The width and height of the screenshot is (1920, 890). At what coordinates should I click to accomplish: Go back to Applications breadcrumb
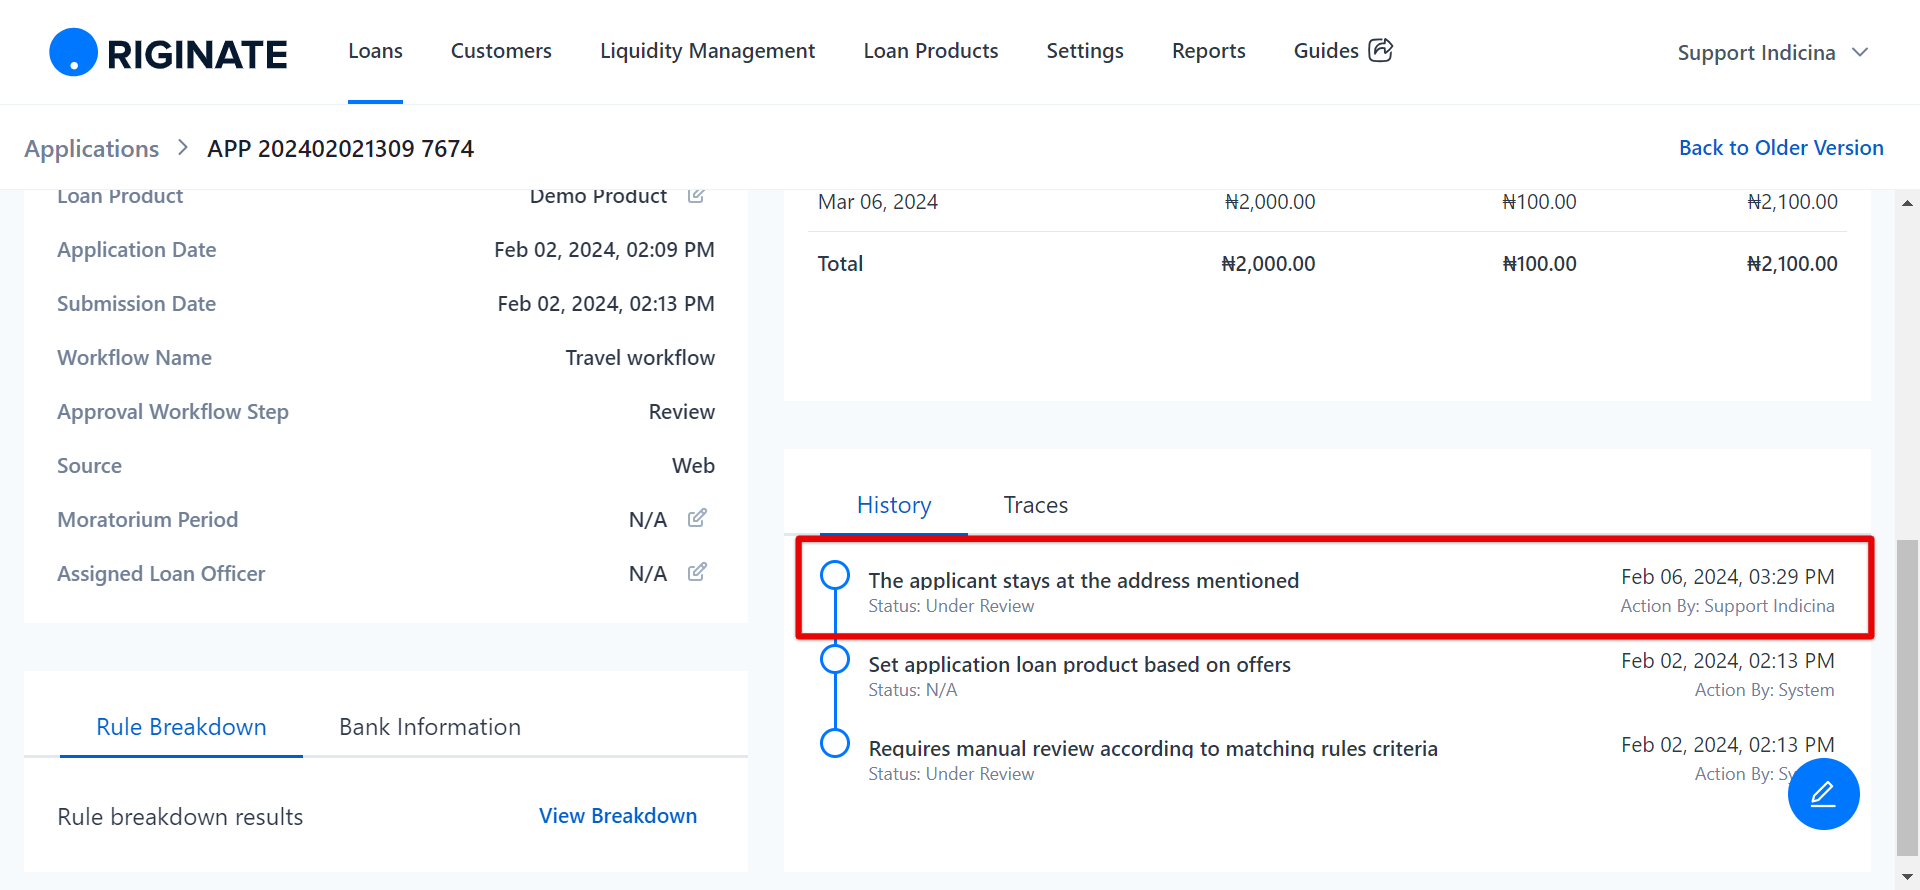pos(92,149)
